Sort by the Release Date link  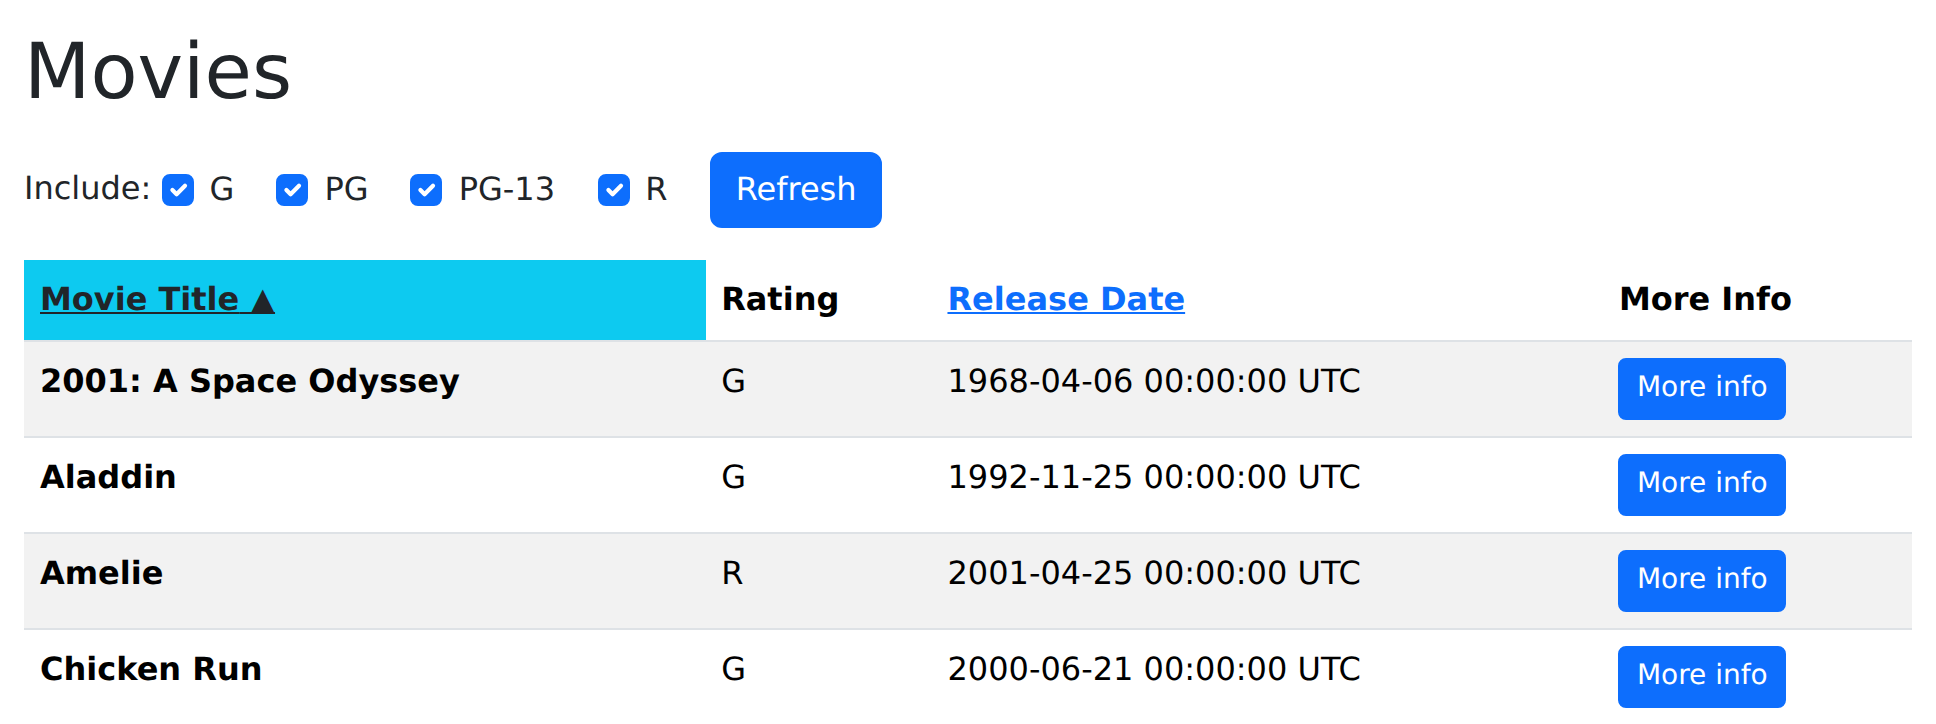(1066, 299)
